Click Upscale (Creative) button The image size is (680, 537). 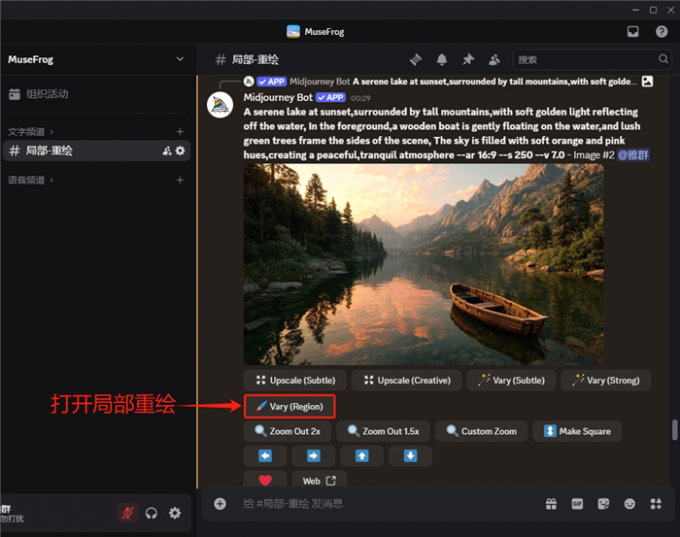(407, 380)
